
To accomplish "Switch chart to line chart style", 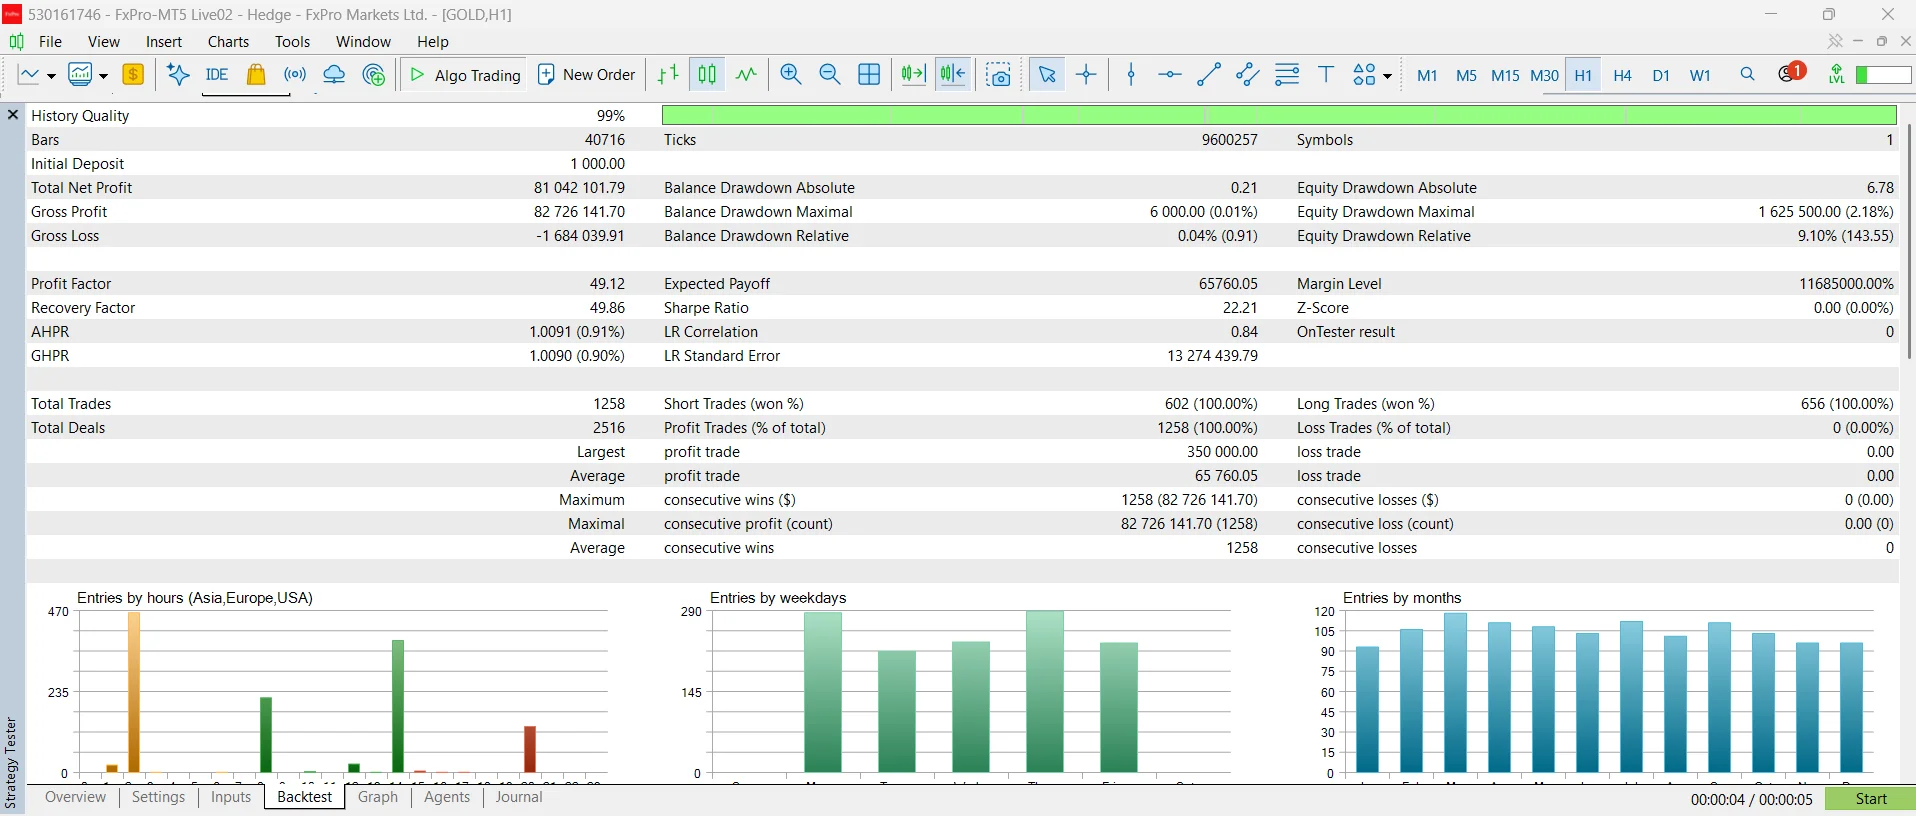I will pos(746,75).
